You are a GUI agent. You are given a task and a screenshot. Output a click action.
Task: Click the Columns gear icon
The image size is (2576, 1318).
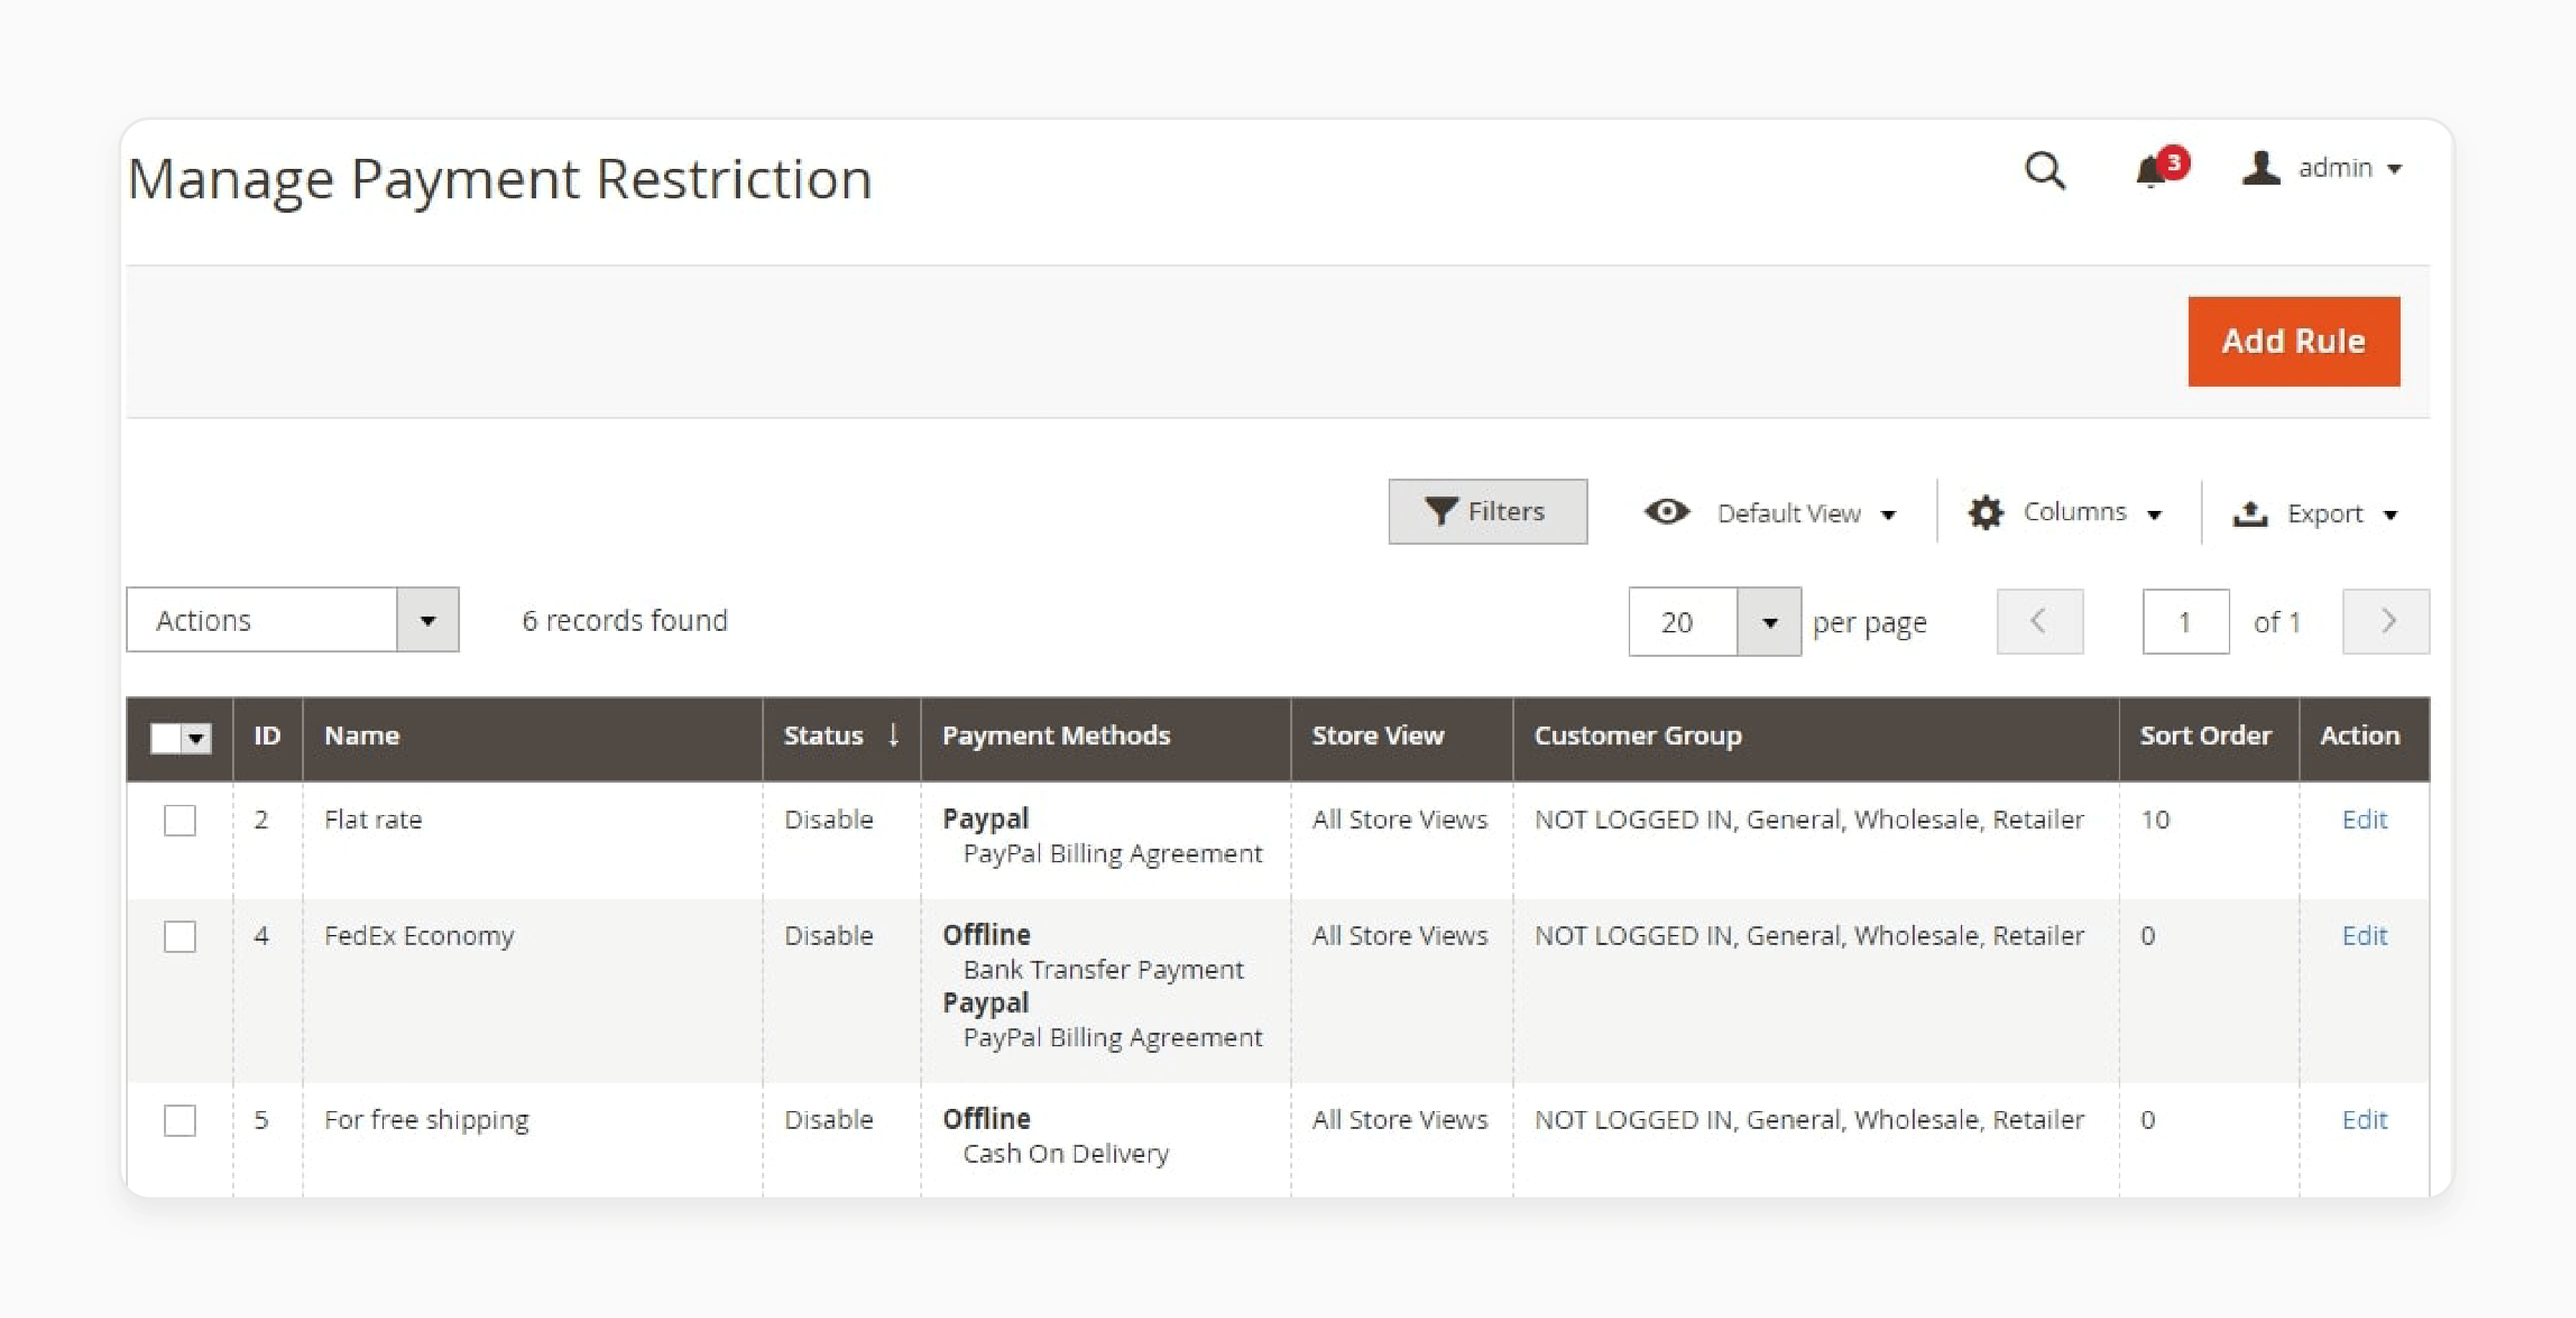[x=1985, y=512]
